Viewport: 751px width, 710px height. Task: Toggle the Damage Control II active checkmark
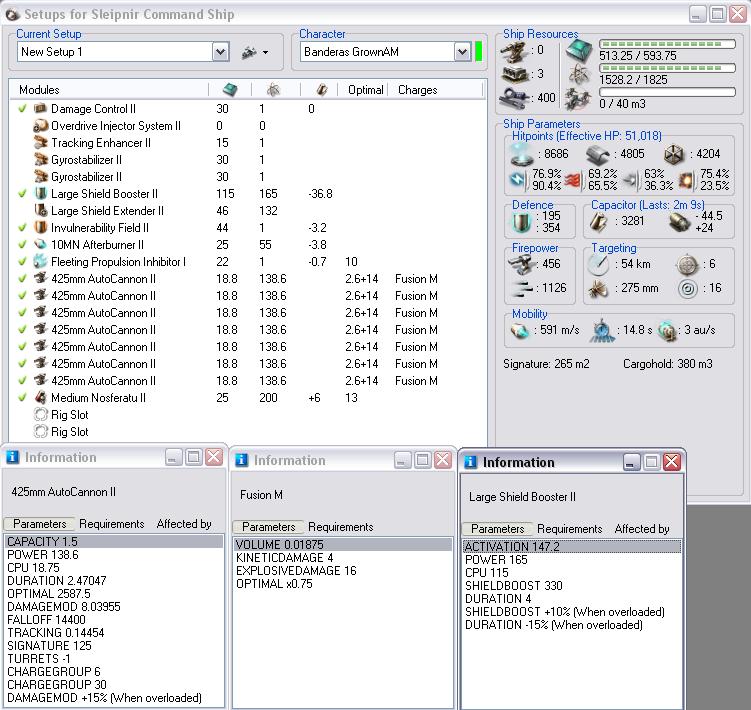click(x=23, y=108)
